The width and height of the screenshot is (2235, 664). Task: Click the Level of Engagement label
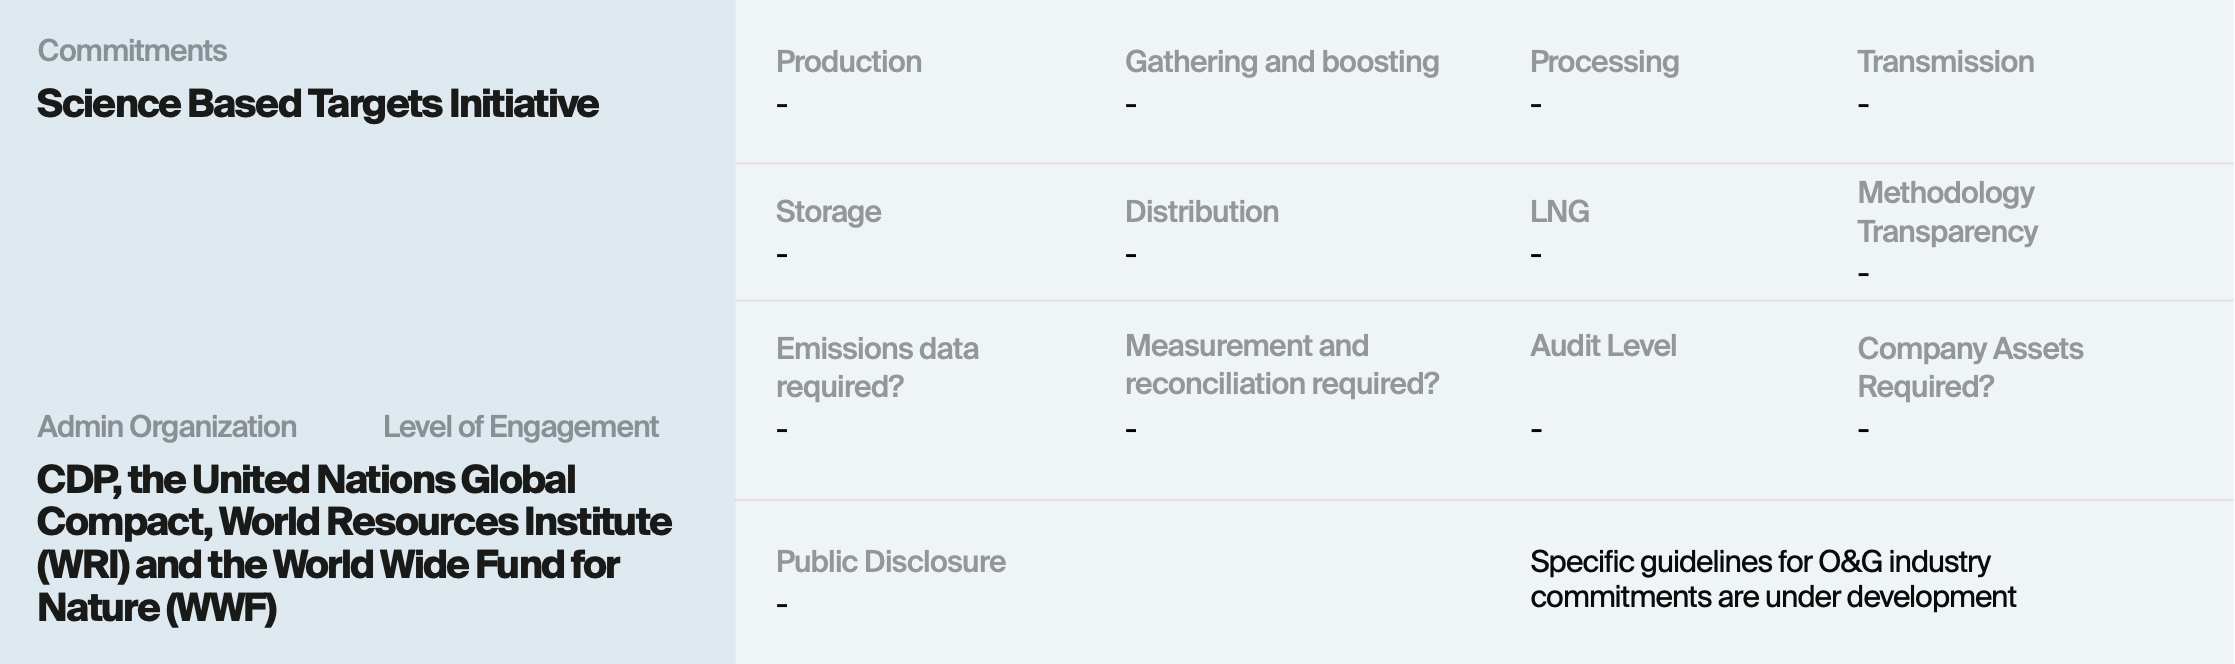pyautogui.click(x=521, y=427)
